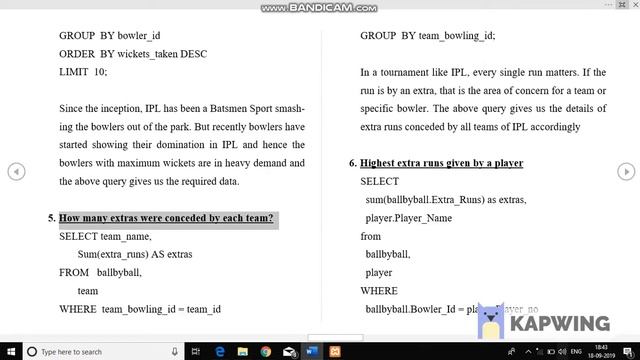Click the ENG language indicator

point(576,351)
